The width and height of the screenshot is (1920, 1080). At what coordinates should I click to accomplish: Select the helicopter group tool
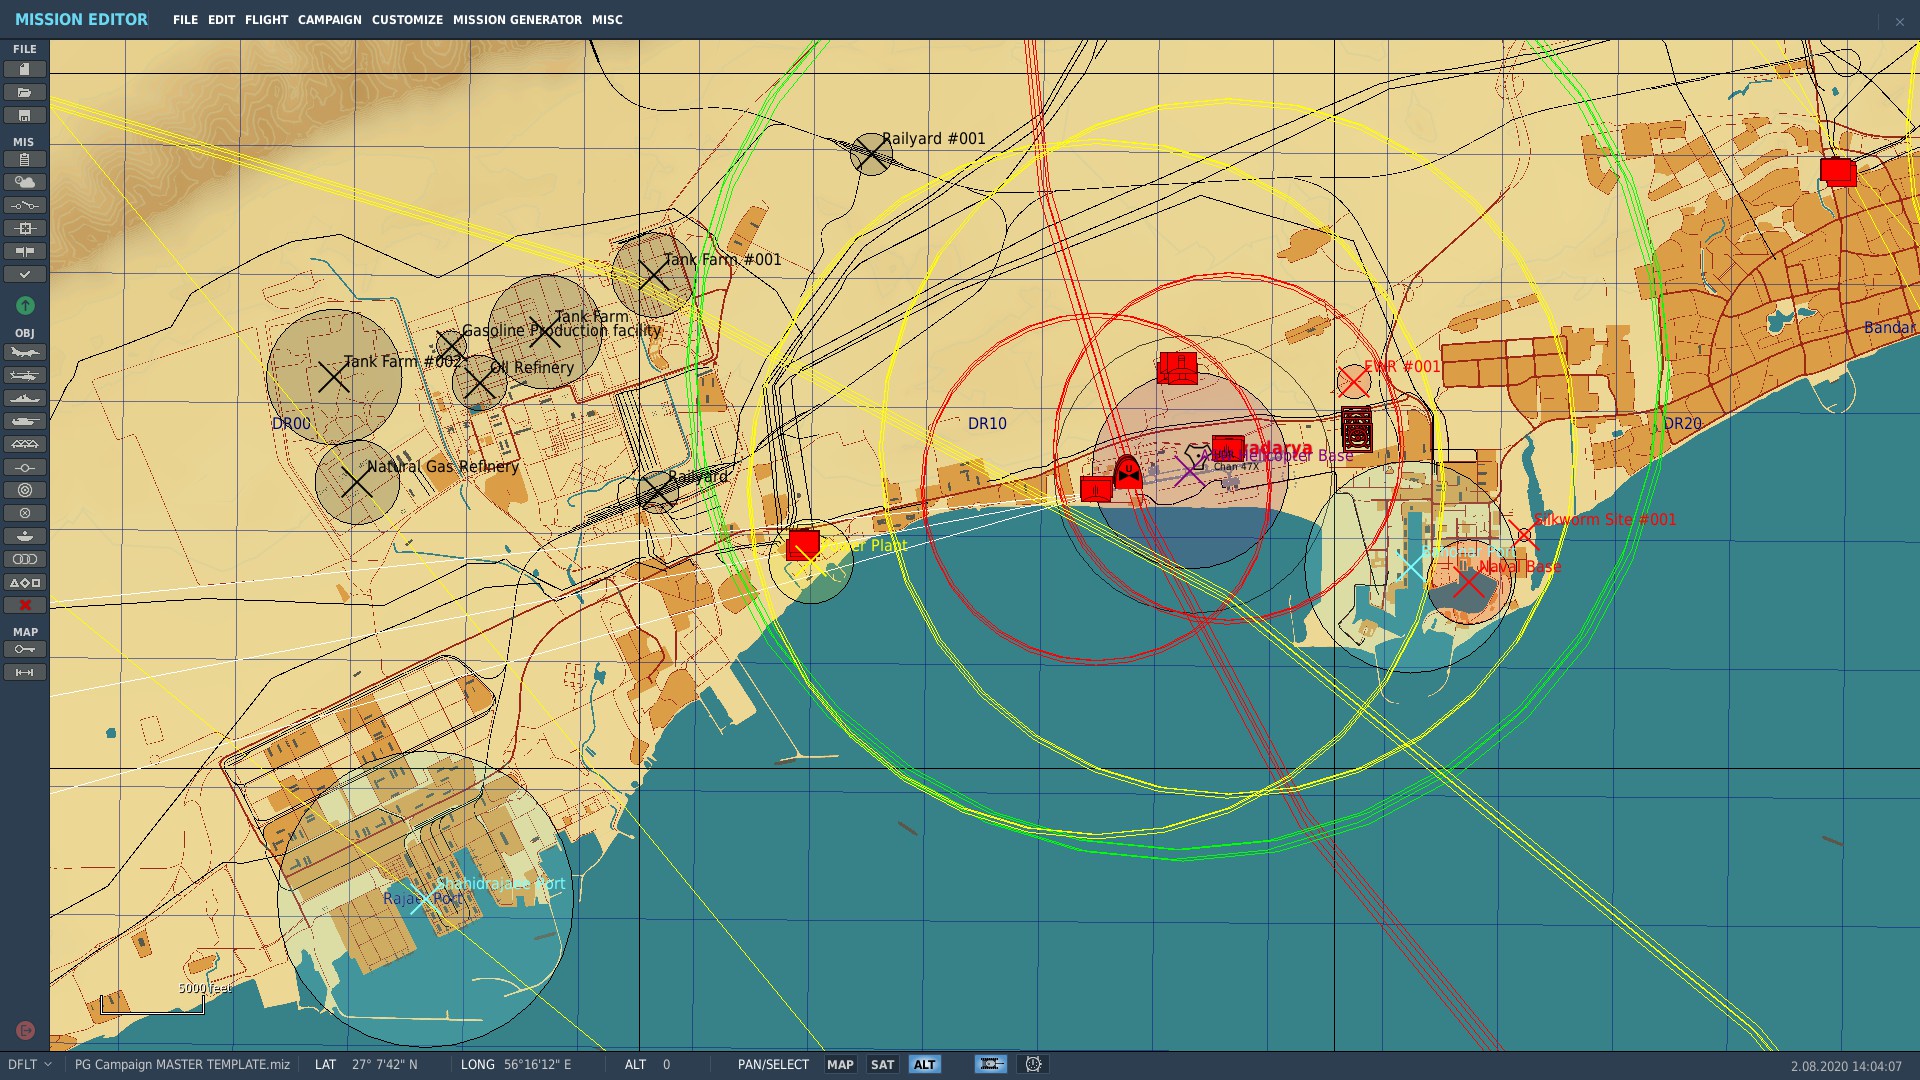click(25, 375)
